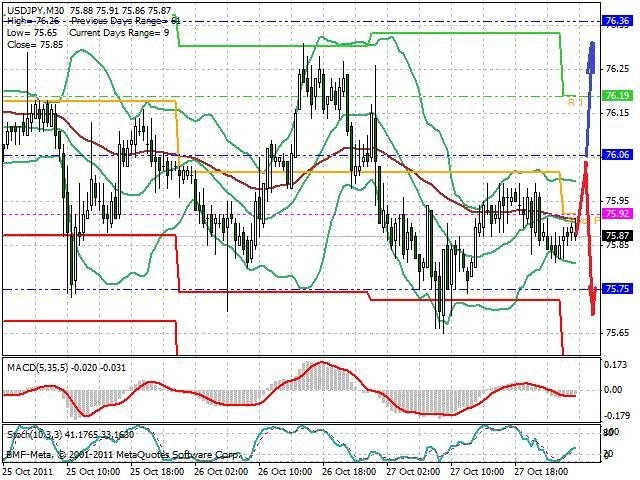Click the red down arrow forecast

click(587, 238)
